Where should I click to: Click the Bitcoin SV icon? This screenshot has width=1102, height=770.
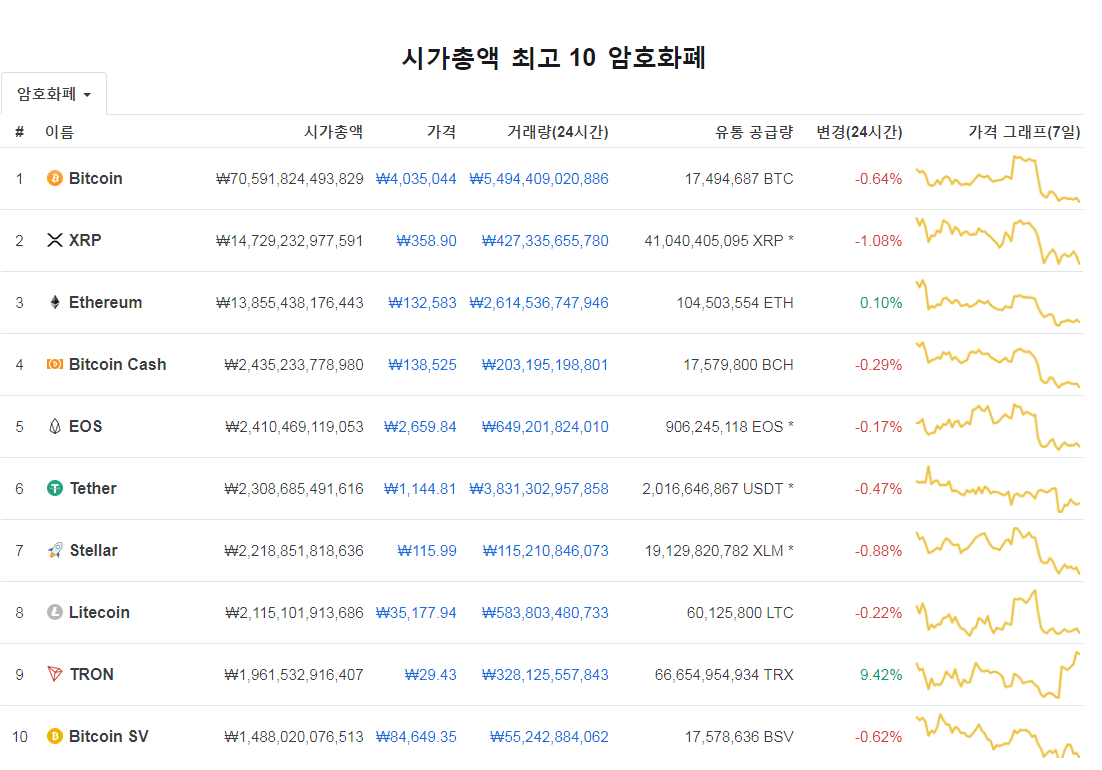click(x=55, y=736)
